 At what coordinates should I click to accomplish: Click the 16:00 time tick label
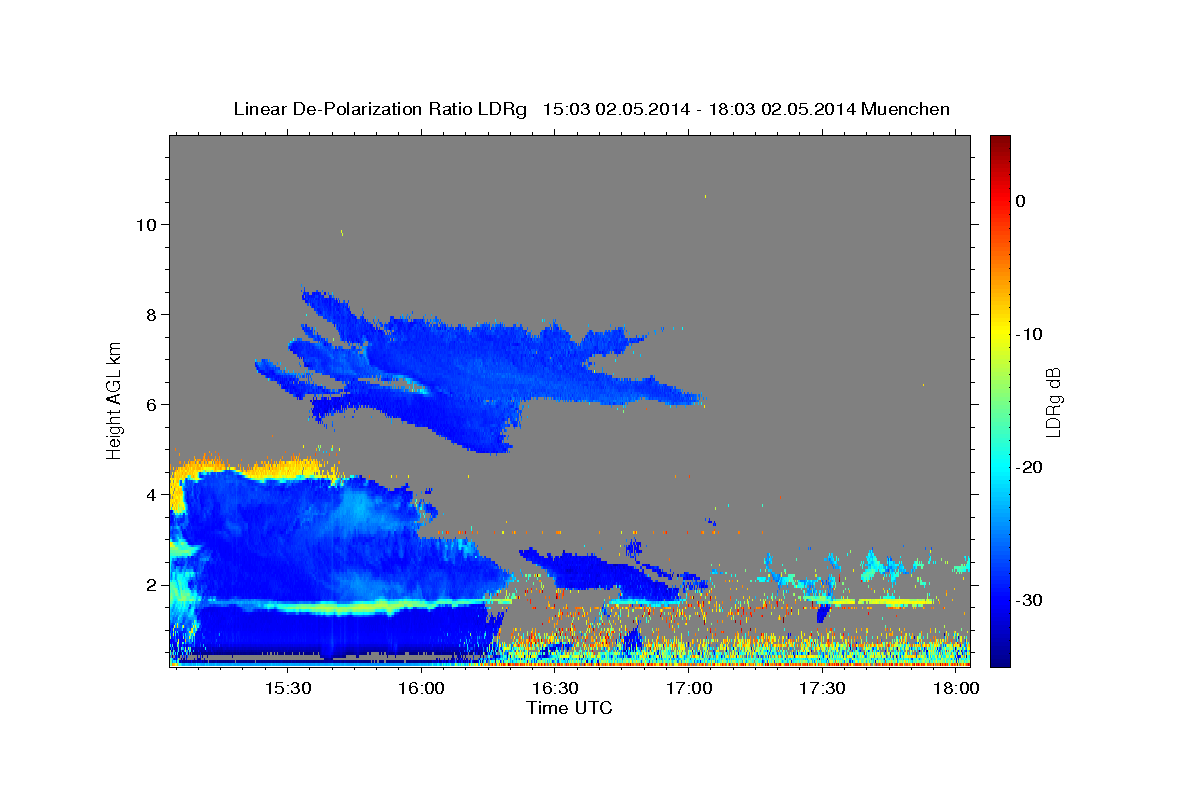421,689
